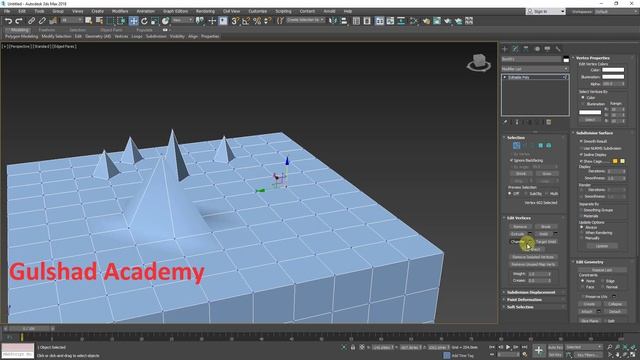The height and width of the screenshot is (360, 640).
Task: Open the Create command panel tab
Action: [x=505, y=49]
